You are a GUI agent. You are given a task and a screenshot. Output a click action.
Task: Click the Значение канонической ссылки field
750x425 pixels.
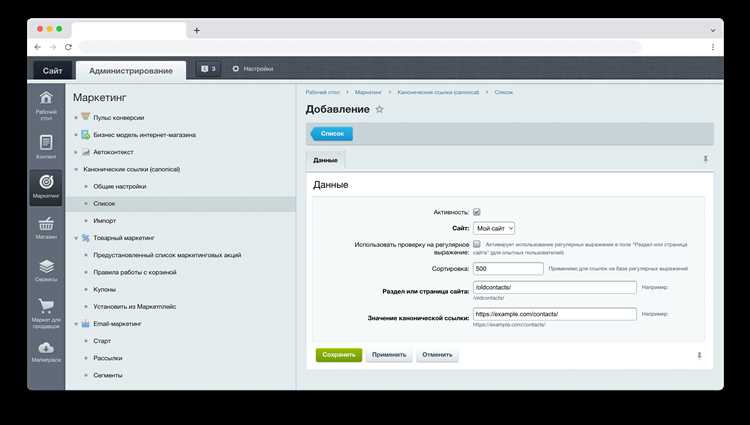pos(555,314)
